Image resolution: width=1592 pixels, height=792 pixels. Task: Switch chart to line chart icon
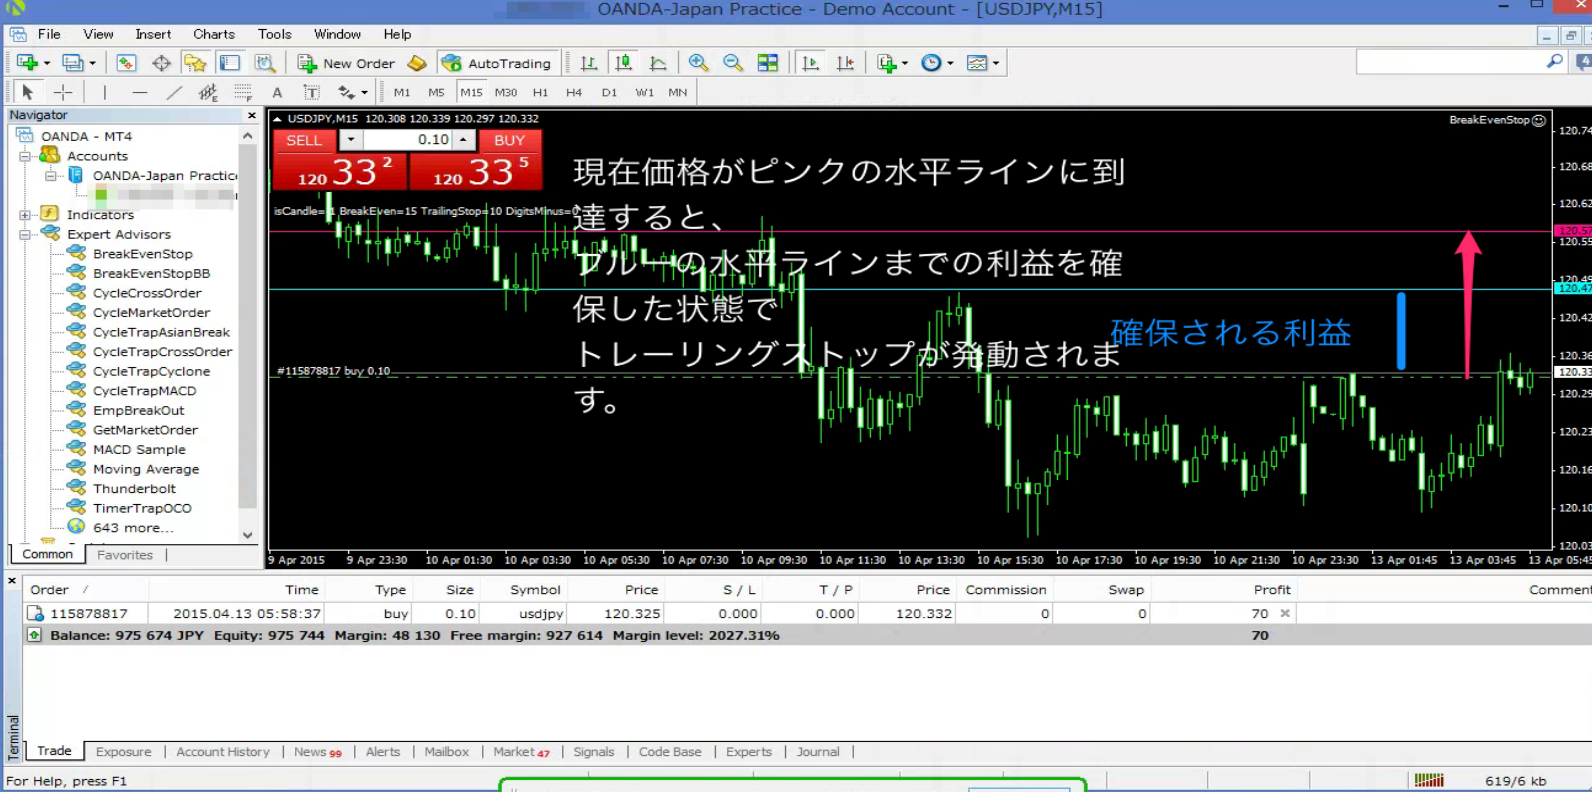coord(658,63)
